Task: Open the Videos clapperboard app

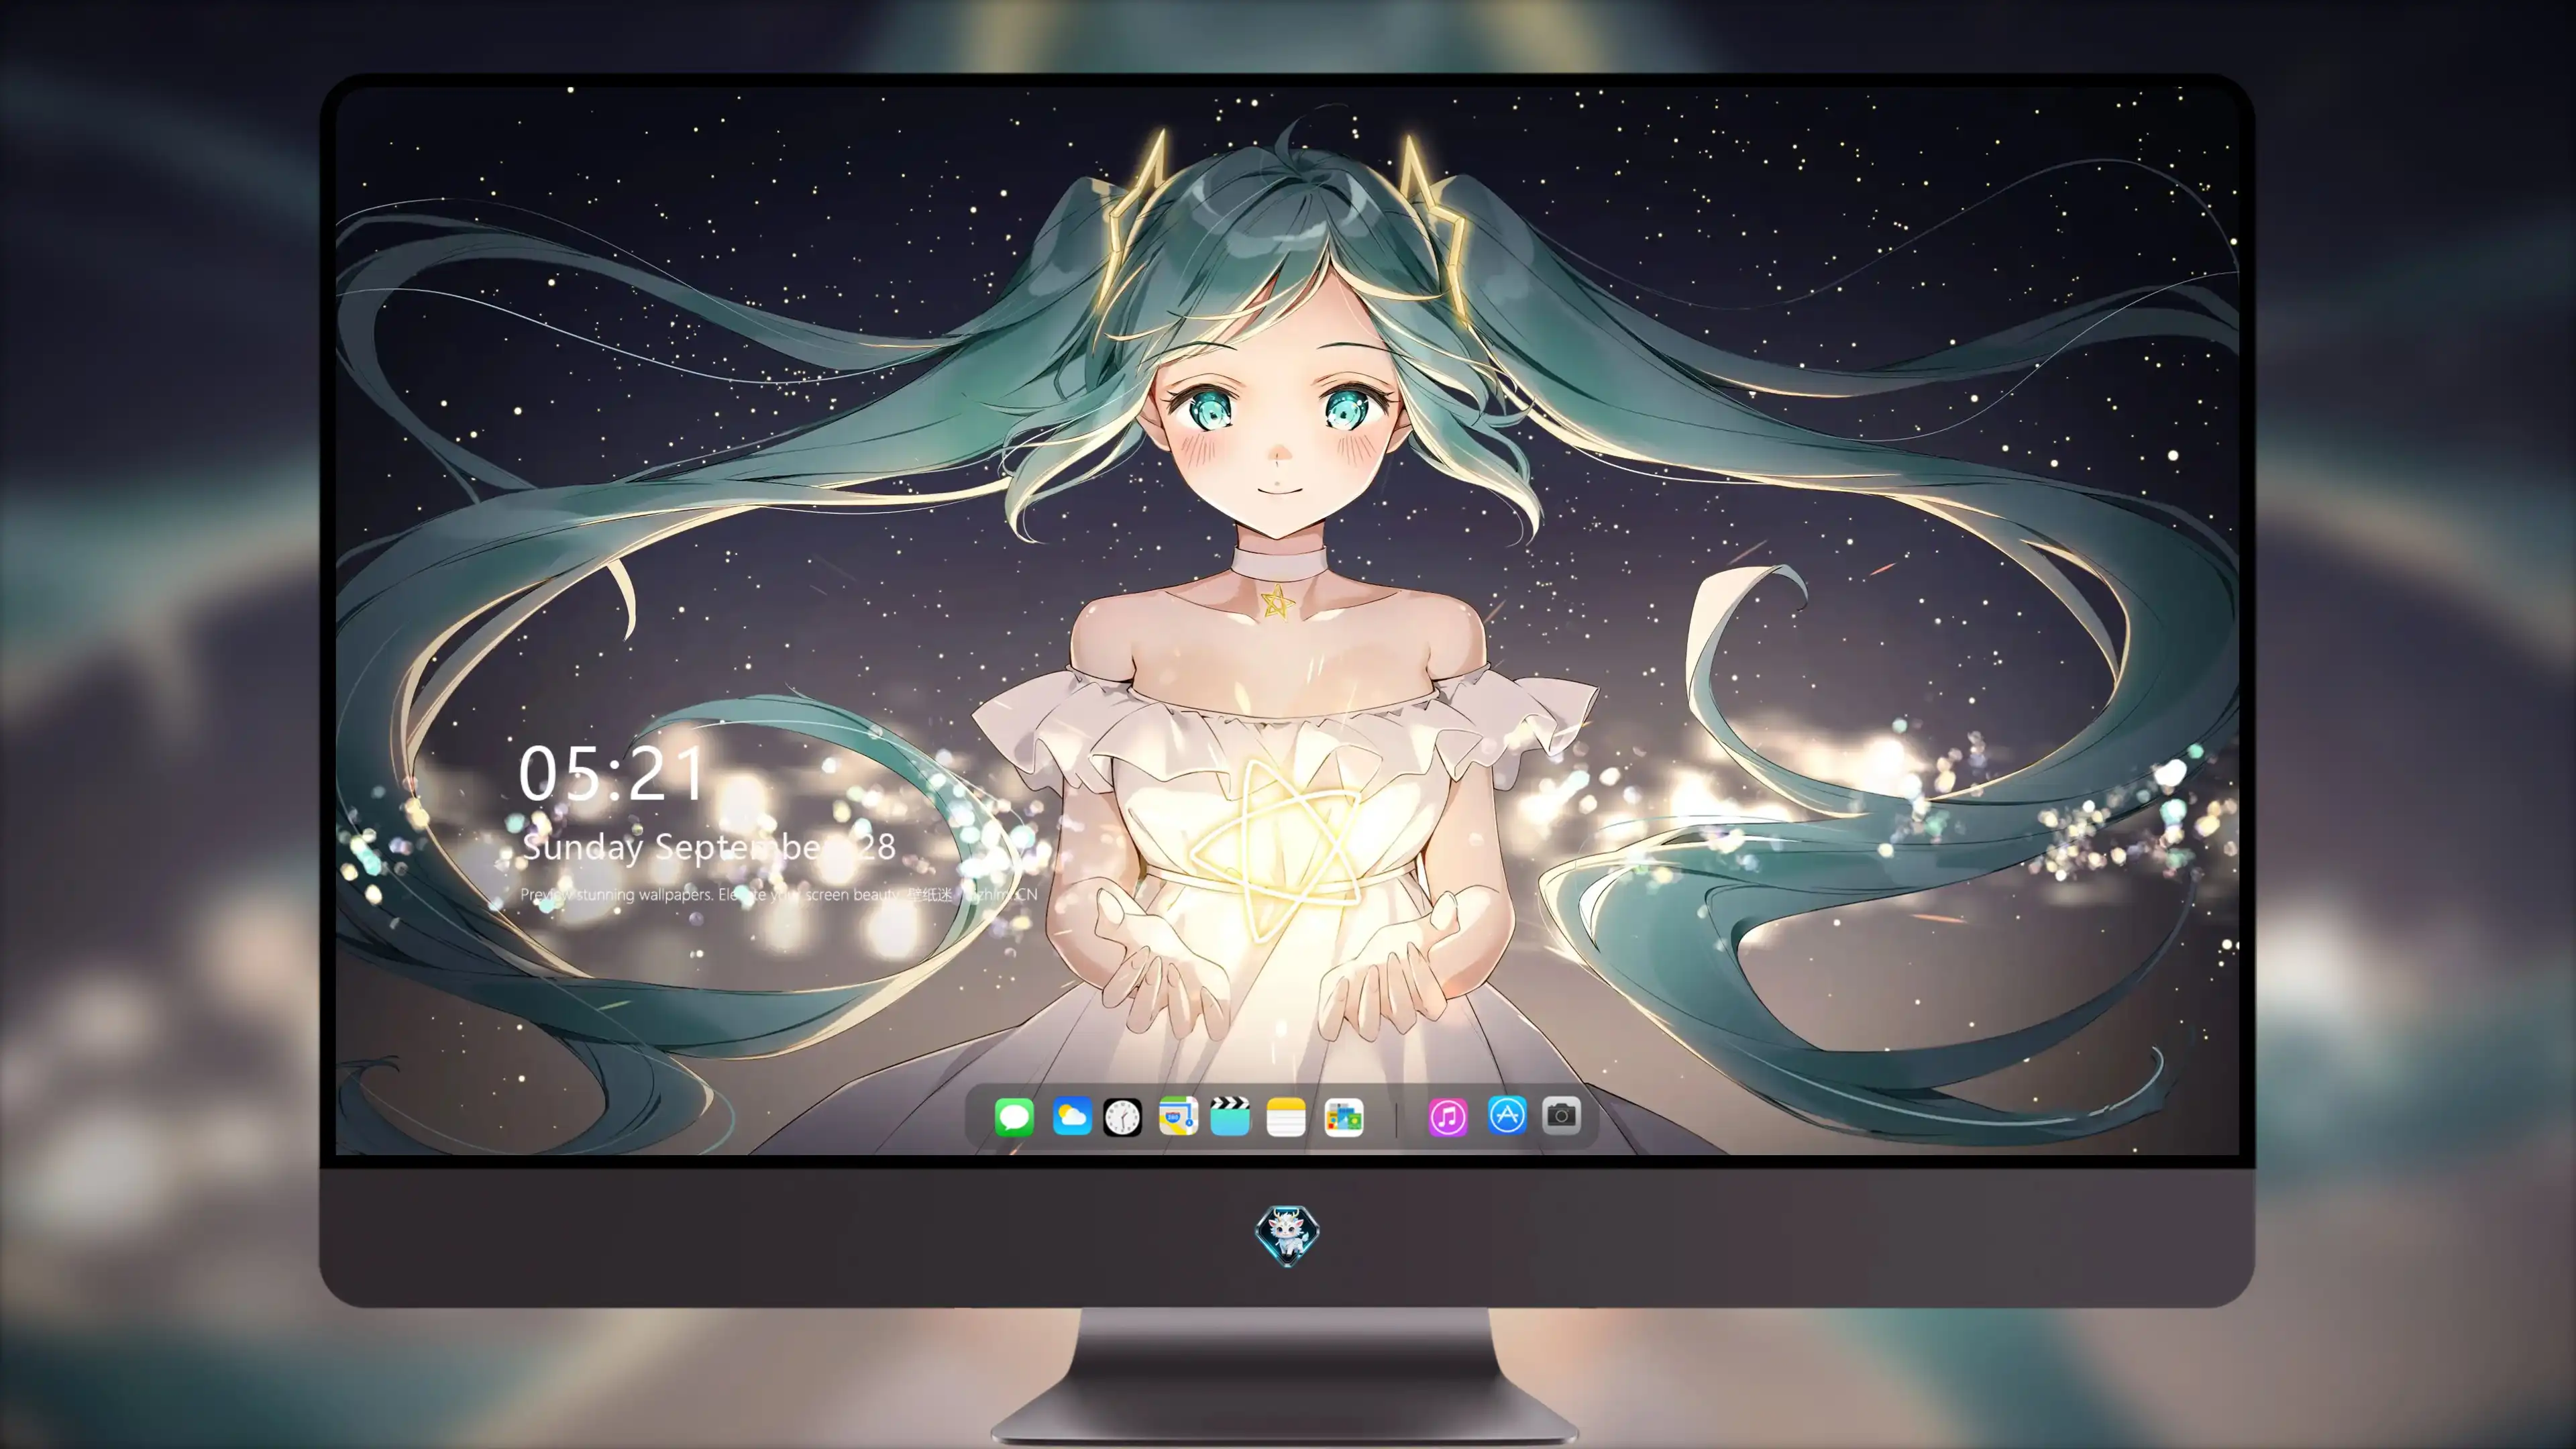Action: [1230, 1116]
